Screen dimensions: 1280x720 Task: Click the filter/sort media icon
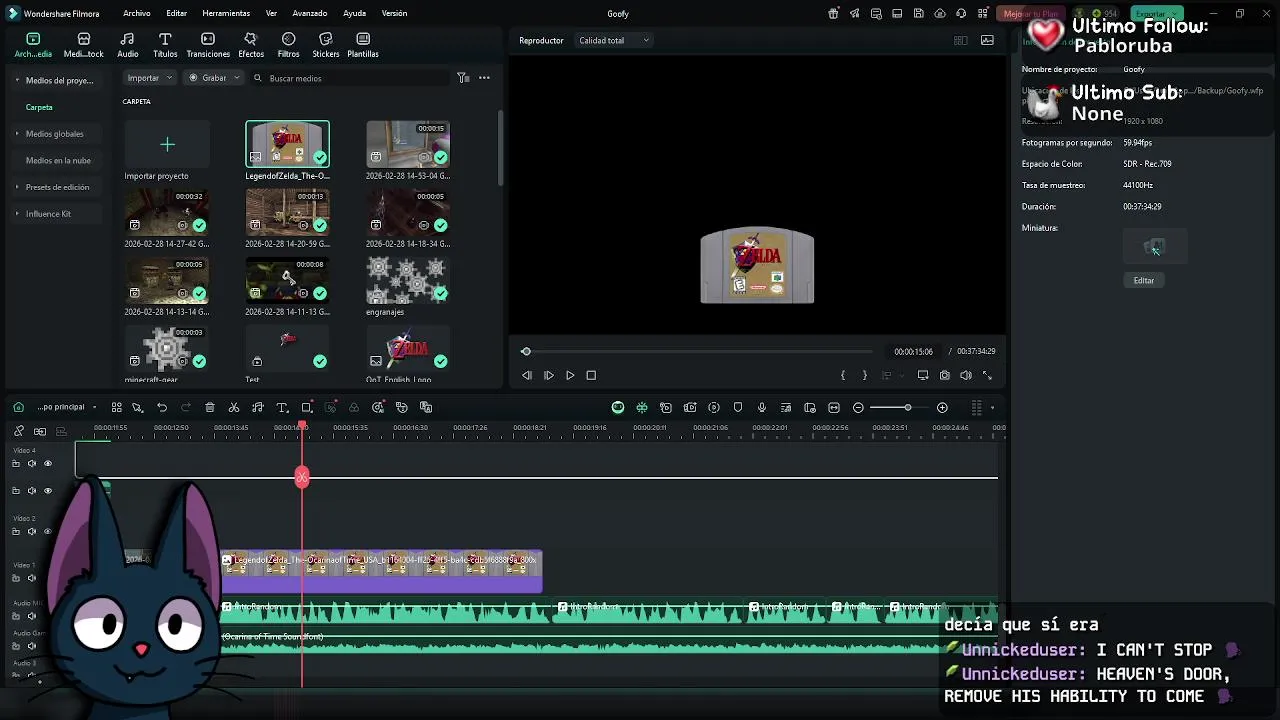pos(463,78)
